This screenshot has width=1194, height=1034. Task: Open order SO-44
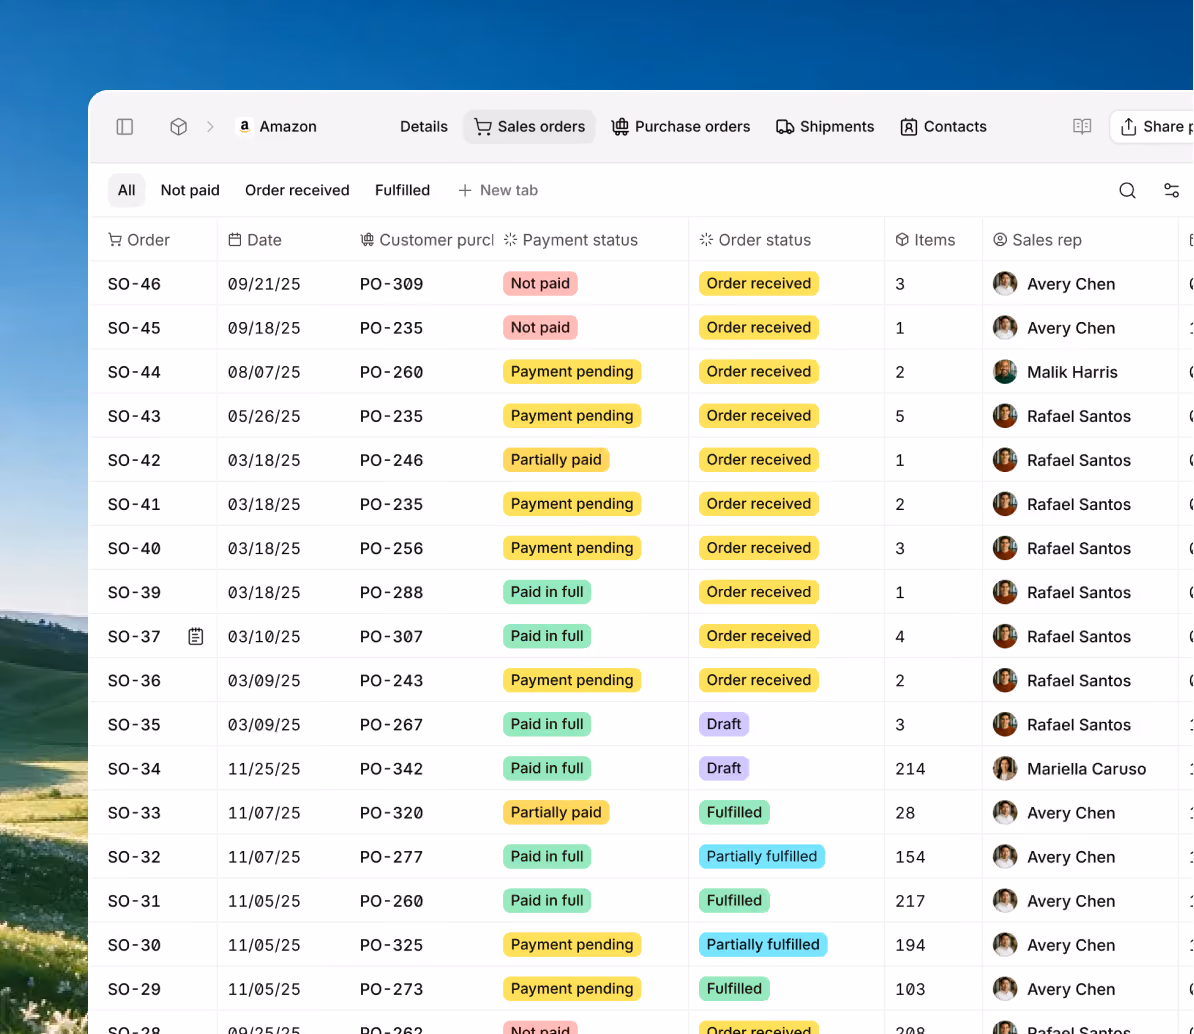click(134, 372)
